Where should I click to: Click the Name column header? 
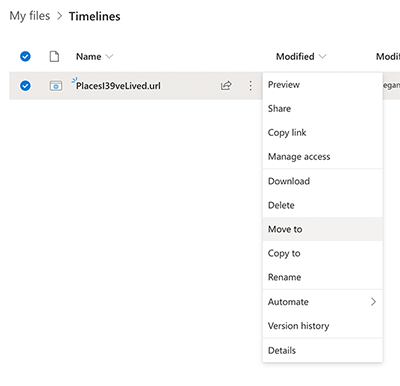click(89, 57)
